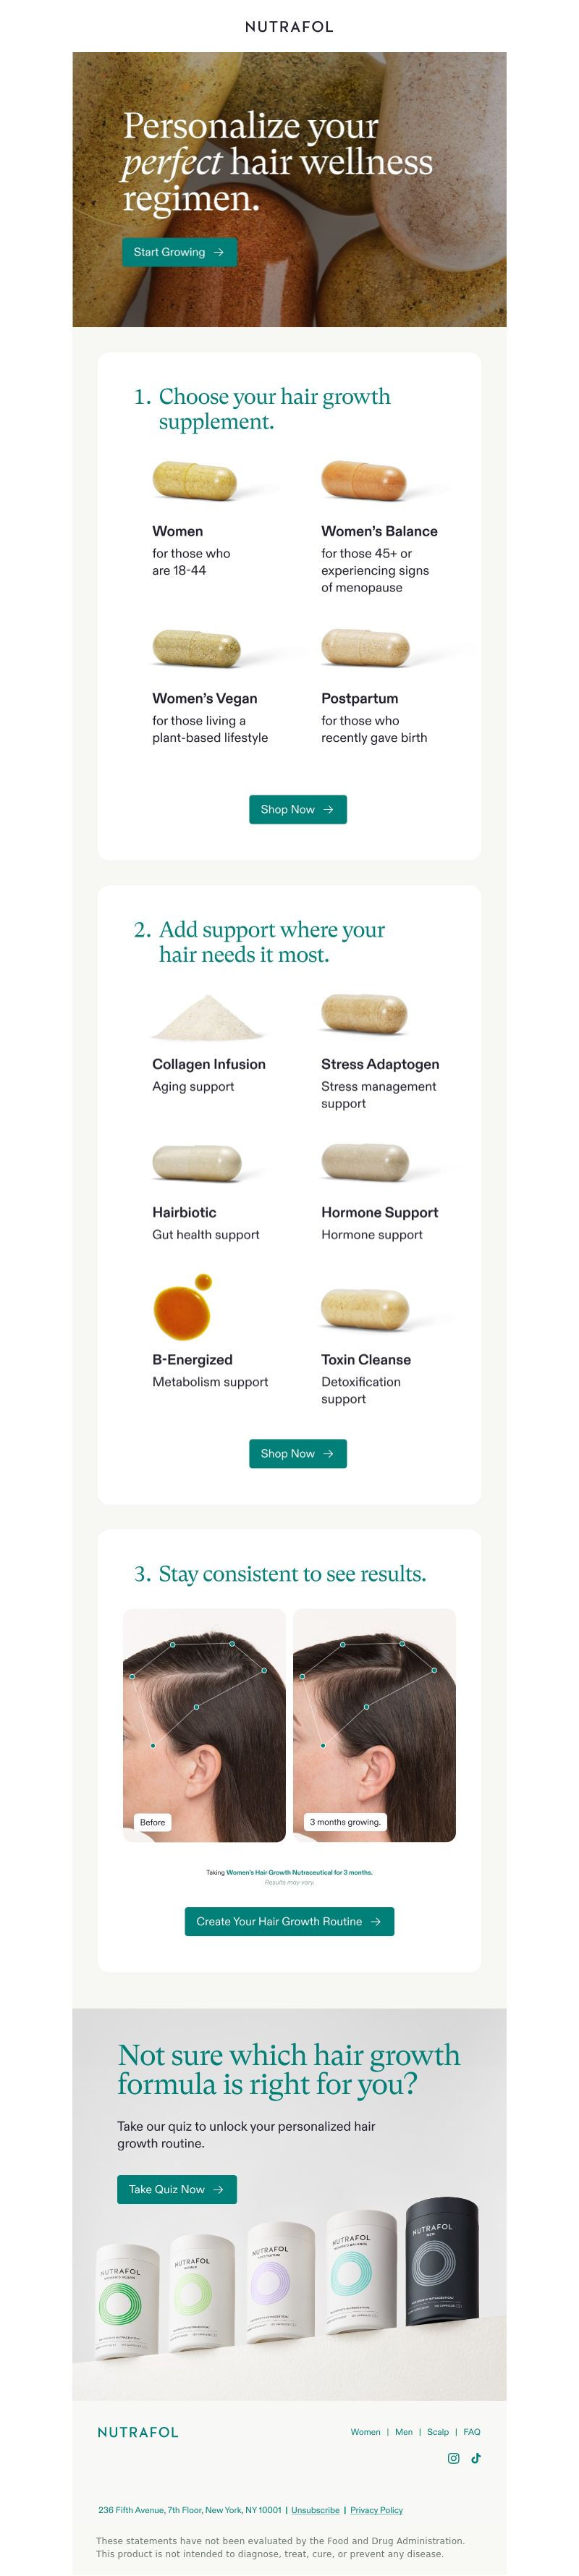Click the Start Growing button
The image size is (579, 2576).
179,252
